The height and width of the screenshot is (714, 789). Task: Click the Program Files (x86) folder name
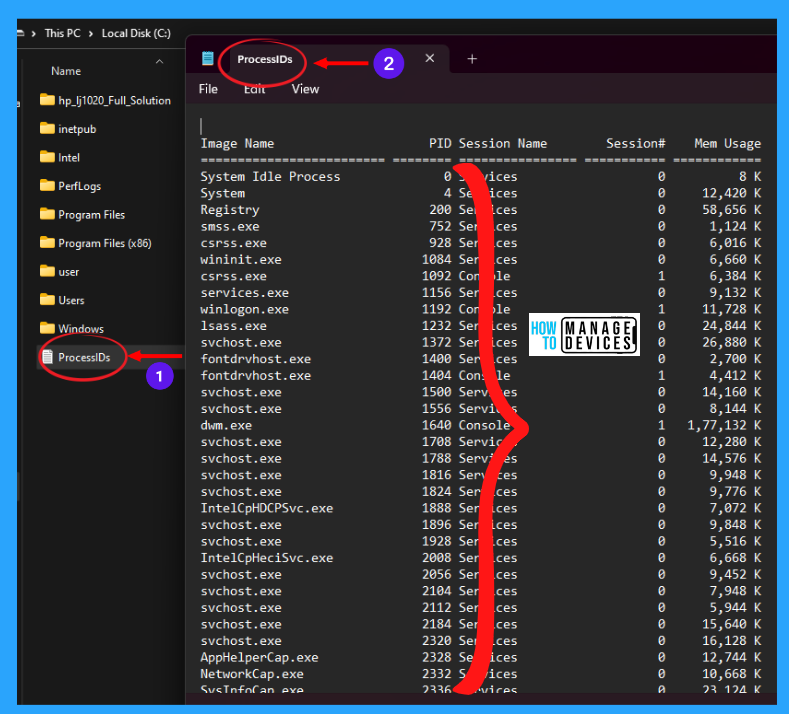point(105,243)
